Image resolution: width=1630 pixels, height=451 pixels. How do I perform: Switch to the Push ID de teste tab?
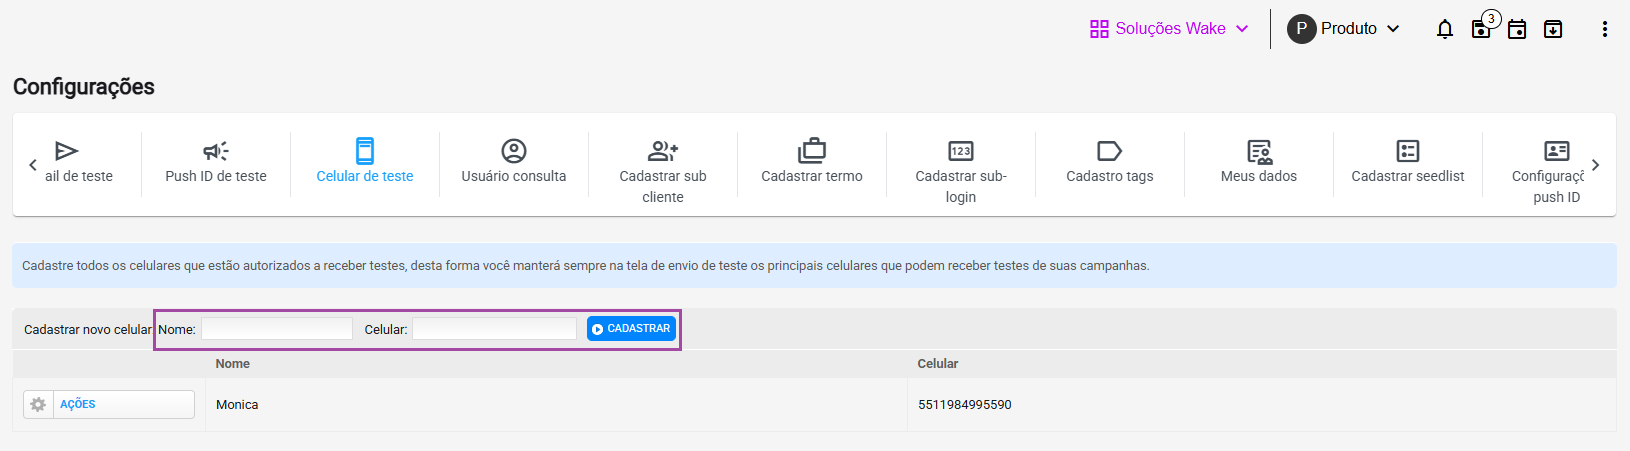tap(216, 164)
